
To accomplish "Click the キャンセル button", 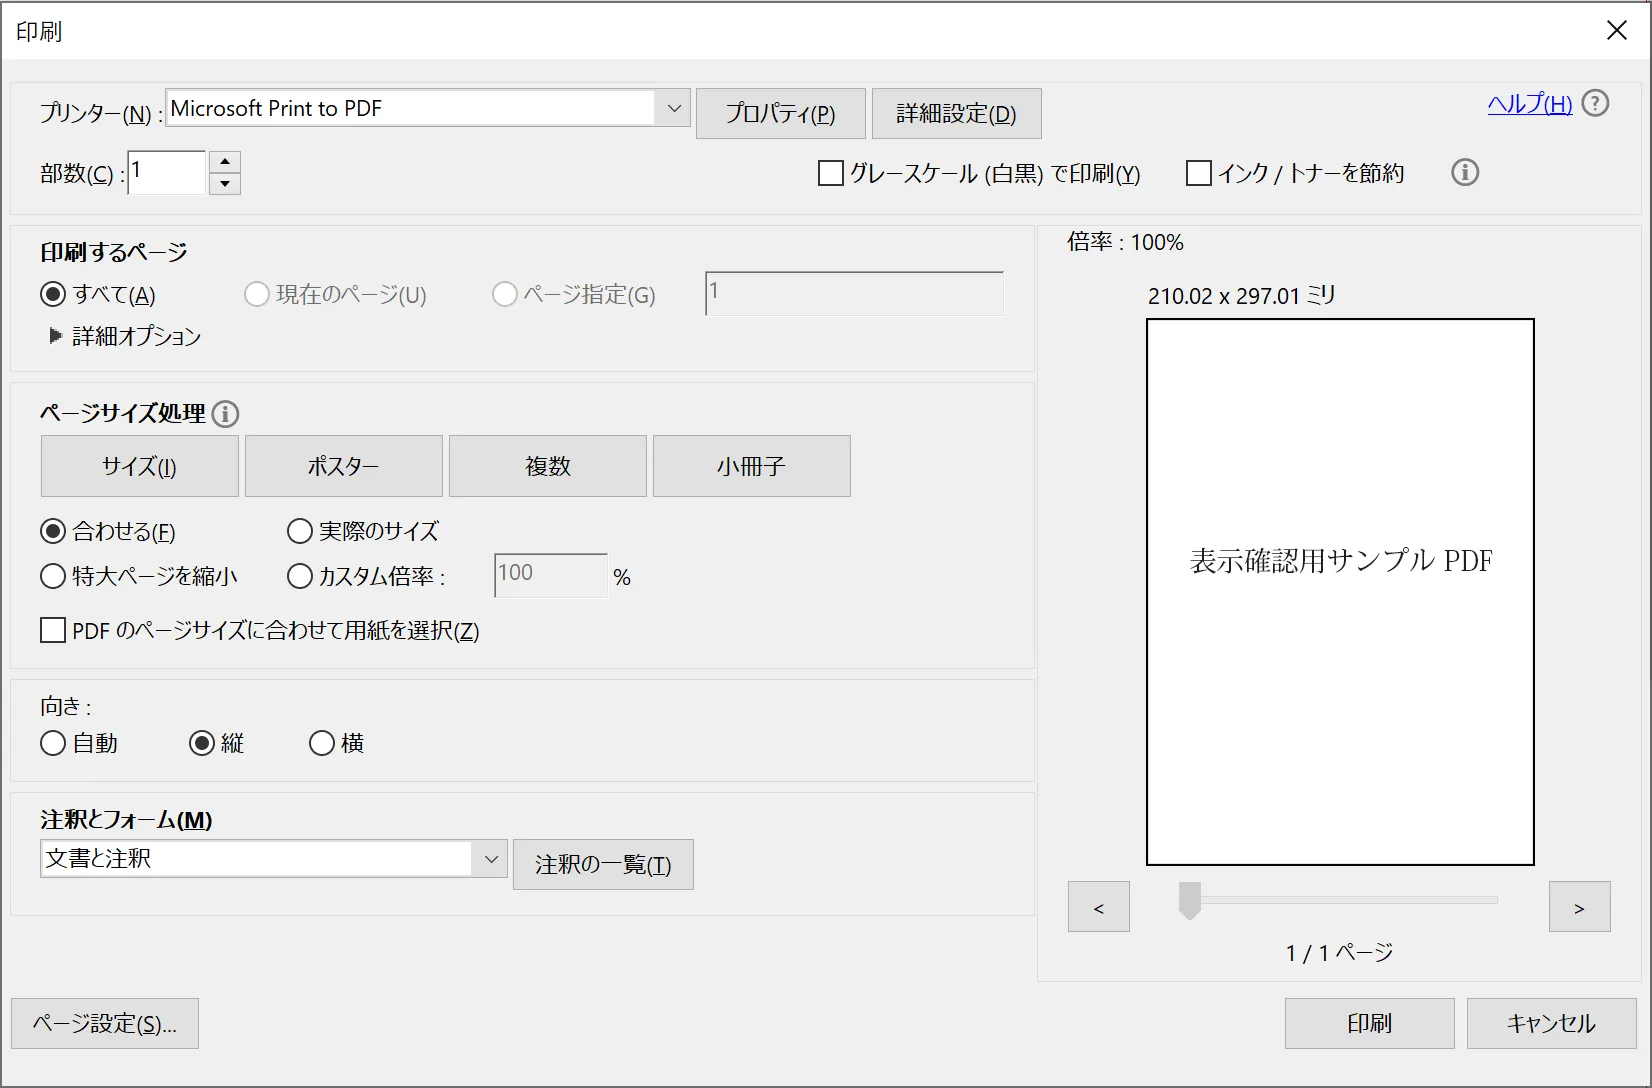I will [1552, 1024].
